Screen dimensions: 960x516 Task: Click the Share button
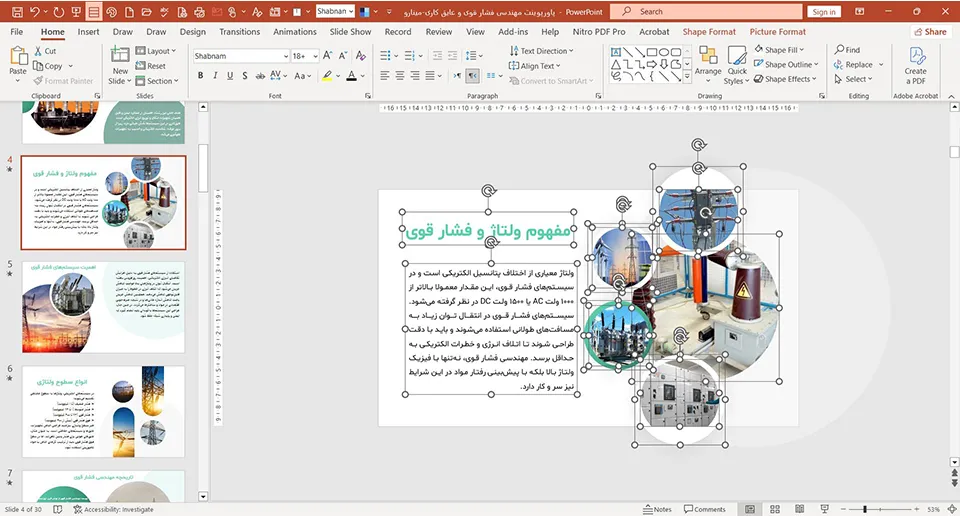pos(930,32)
